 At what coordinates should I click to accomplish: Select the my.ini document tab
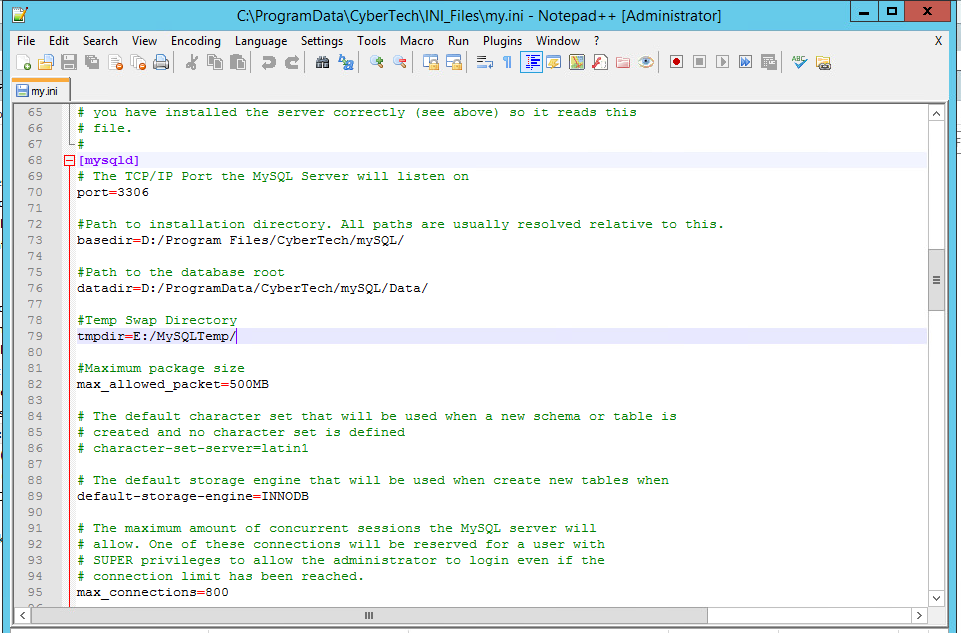click(40, 91)
